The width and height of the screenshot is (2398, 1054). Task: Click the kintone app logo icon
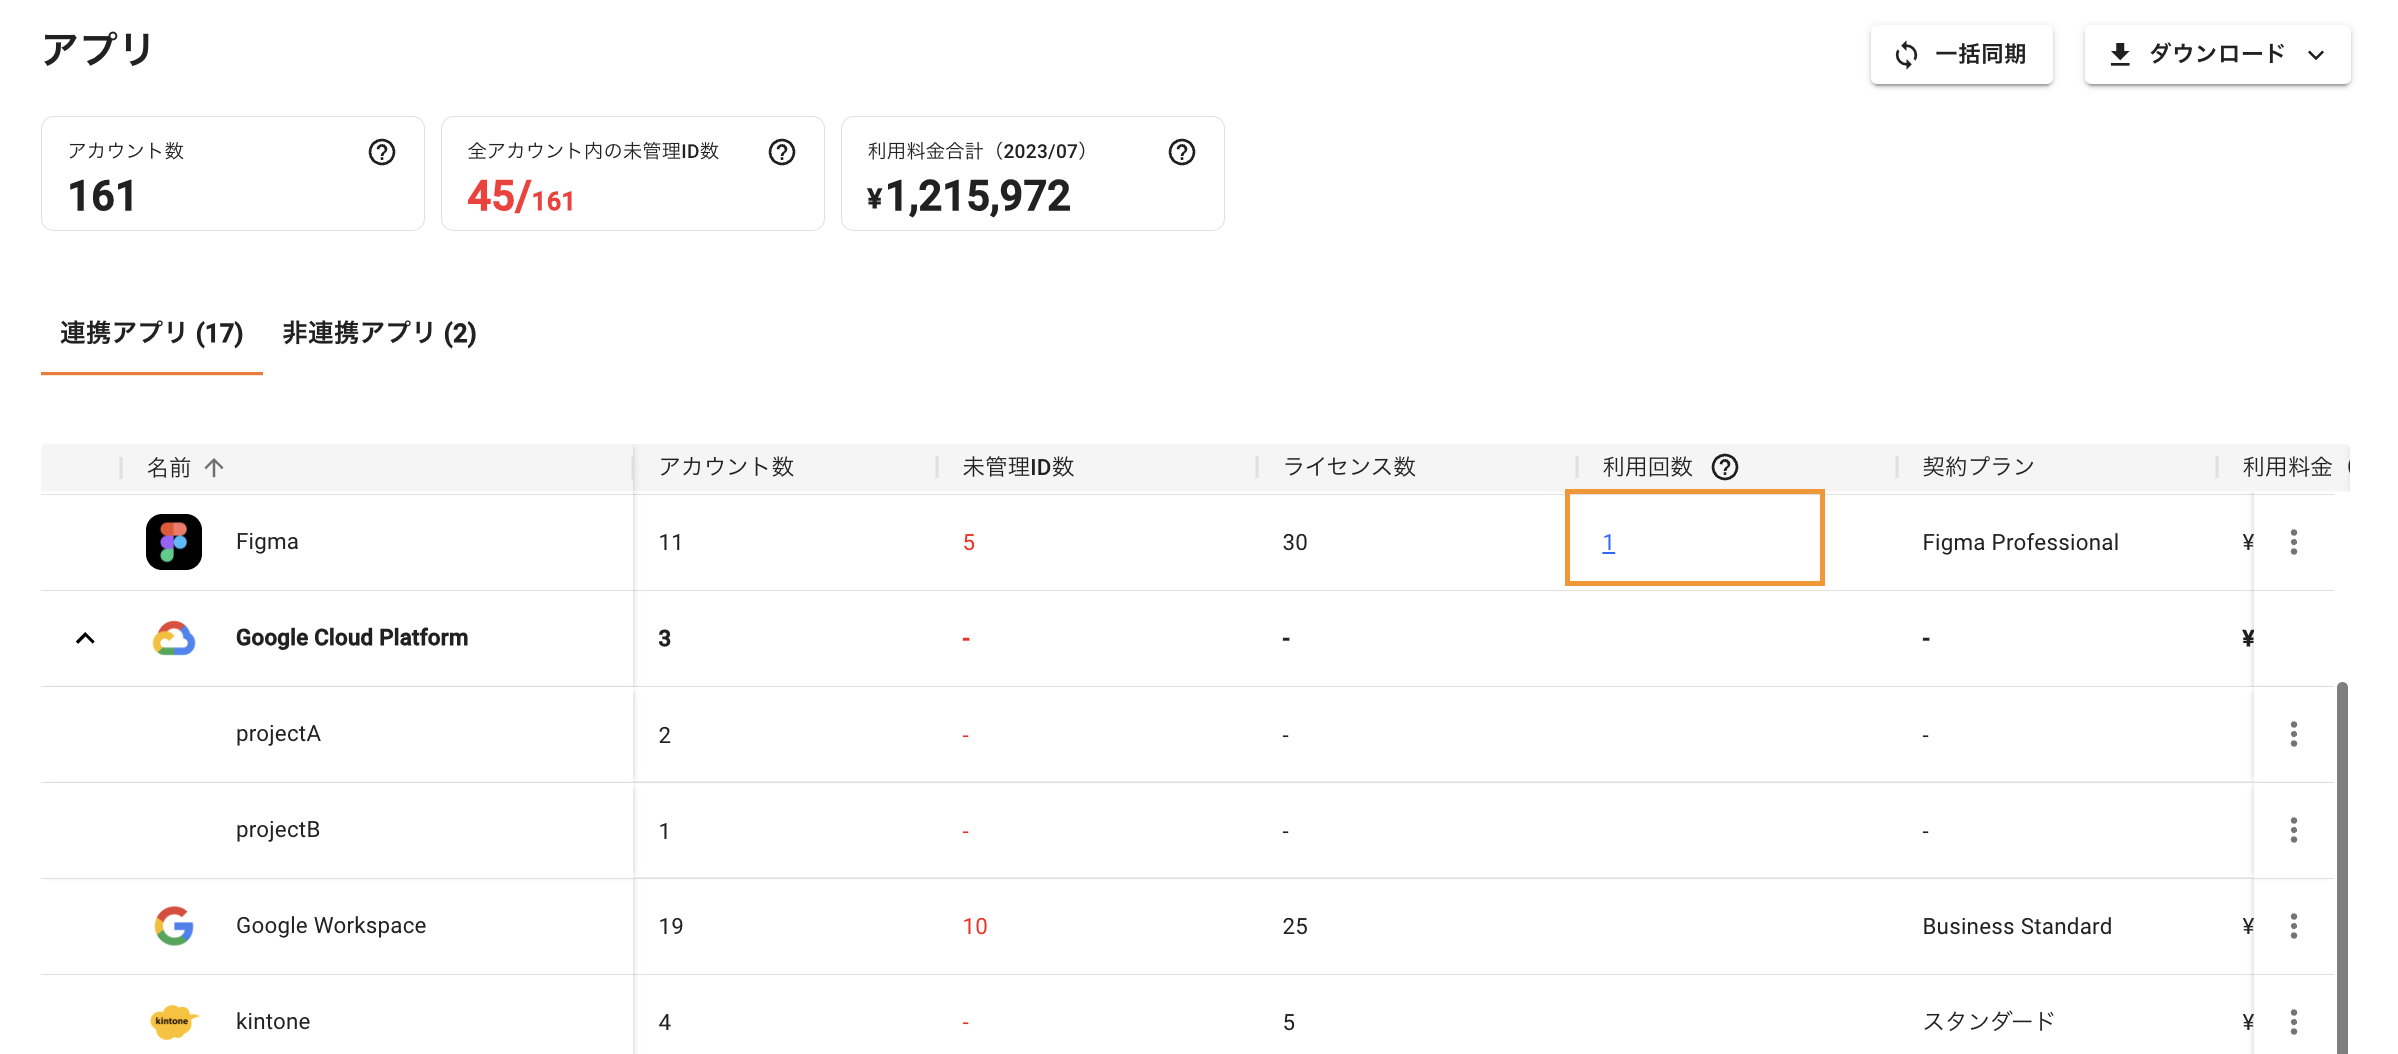[173, 1021]
